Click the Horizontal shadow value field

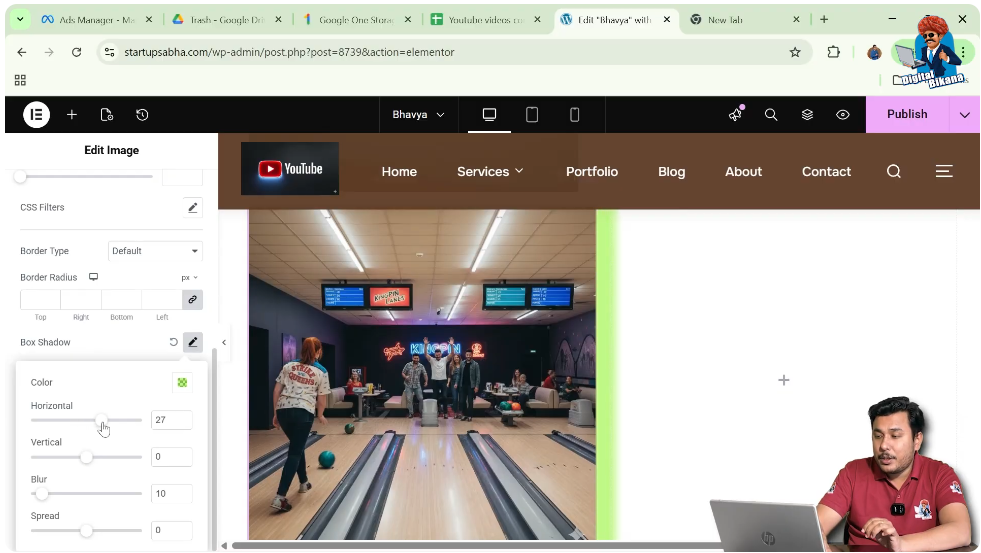click(171, 420)
